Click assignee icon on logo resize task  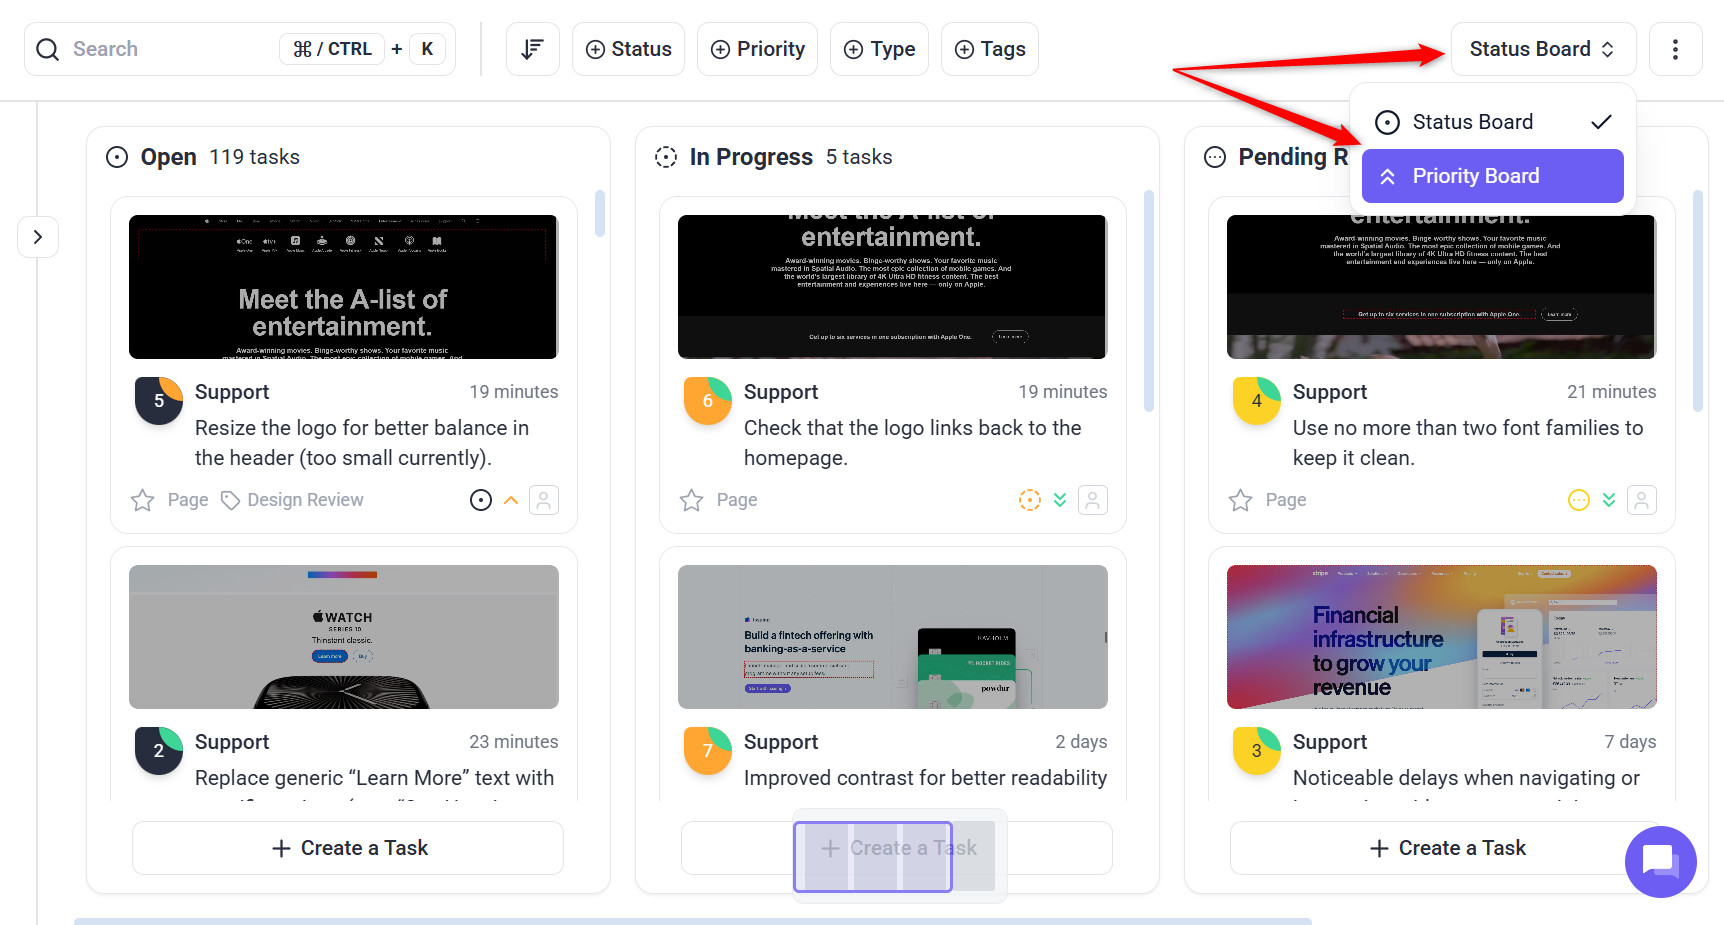(544, 500)
